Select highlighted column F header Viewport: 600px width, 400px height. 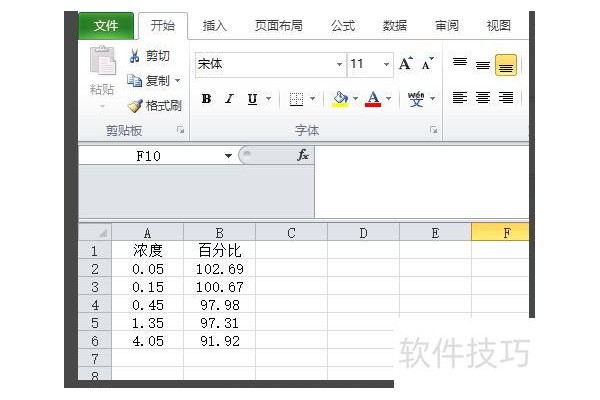(500, 232)
